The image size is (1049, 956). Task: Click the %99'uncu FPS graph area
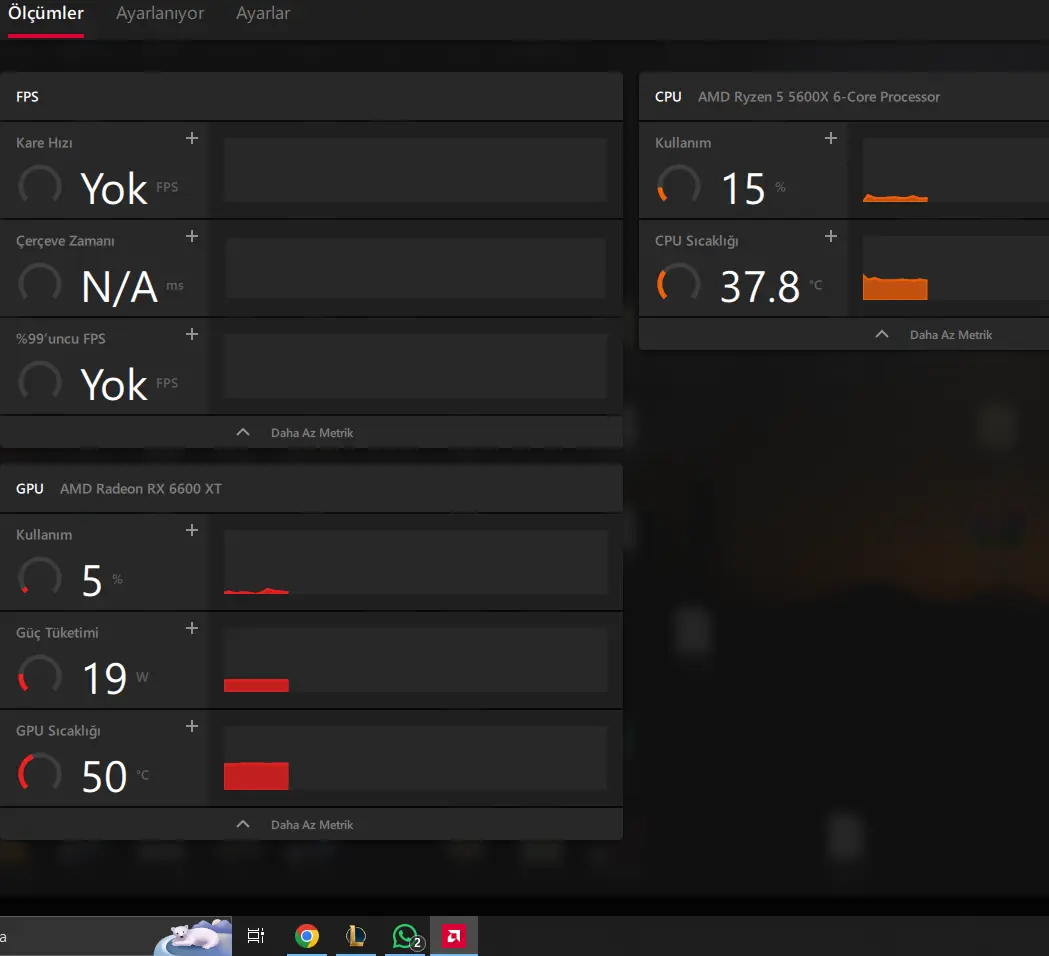pos(415,365)
